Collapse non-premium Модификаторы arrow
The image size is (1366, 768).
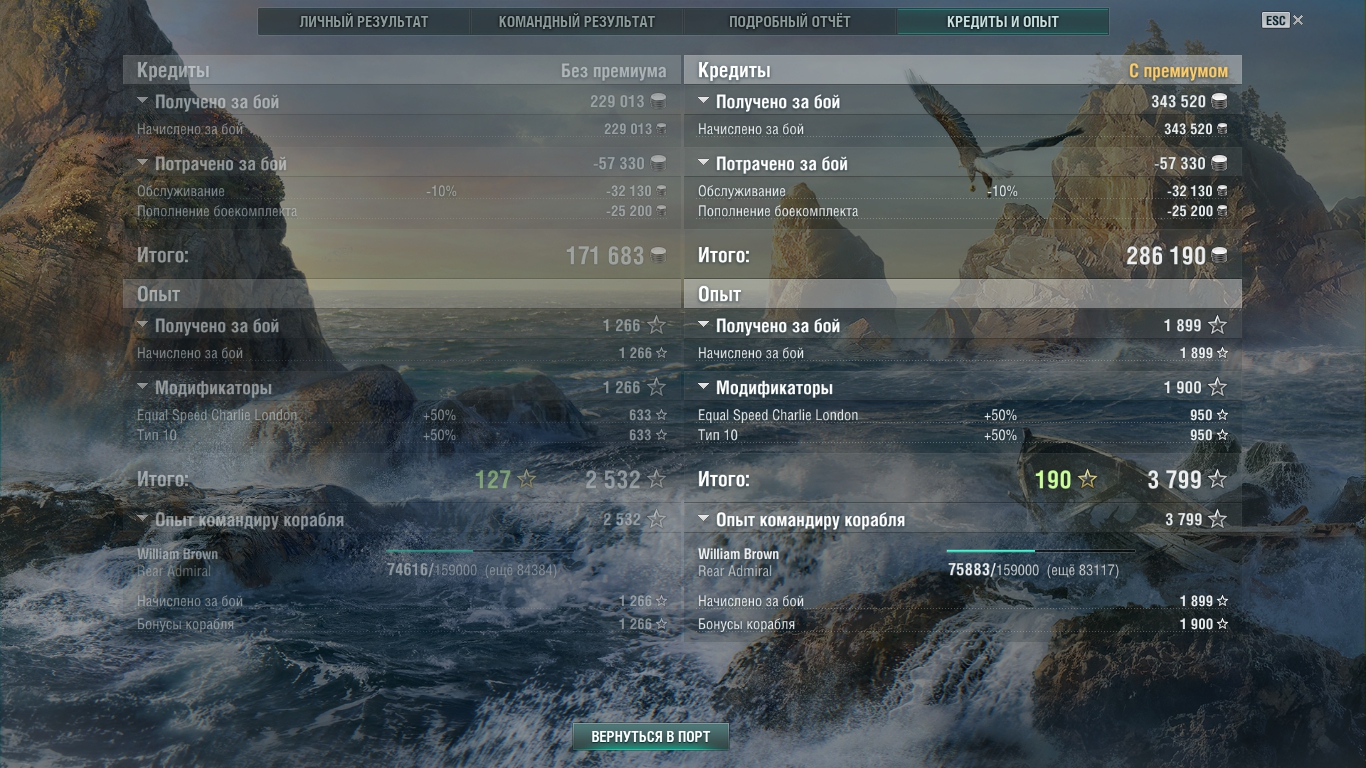click(143, 387)
